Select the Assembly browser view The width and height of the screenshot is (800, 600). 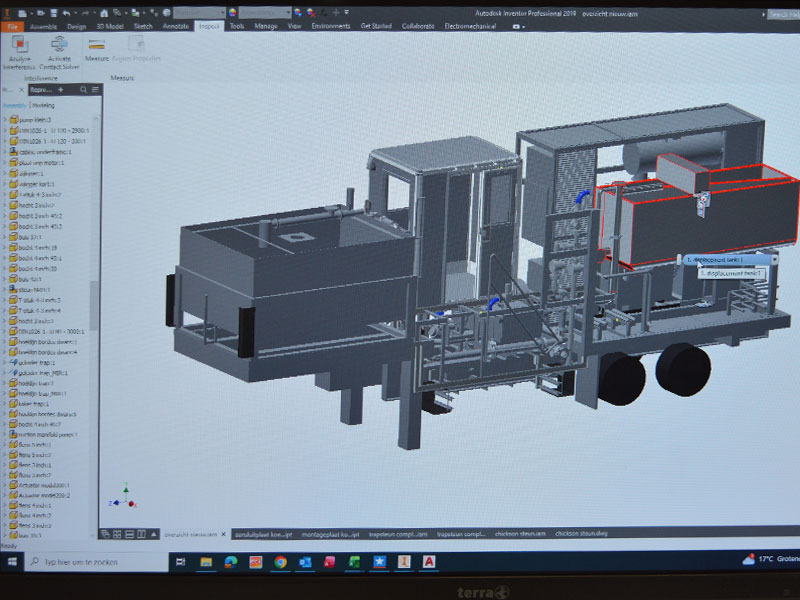(x=14, y=106)
